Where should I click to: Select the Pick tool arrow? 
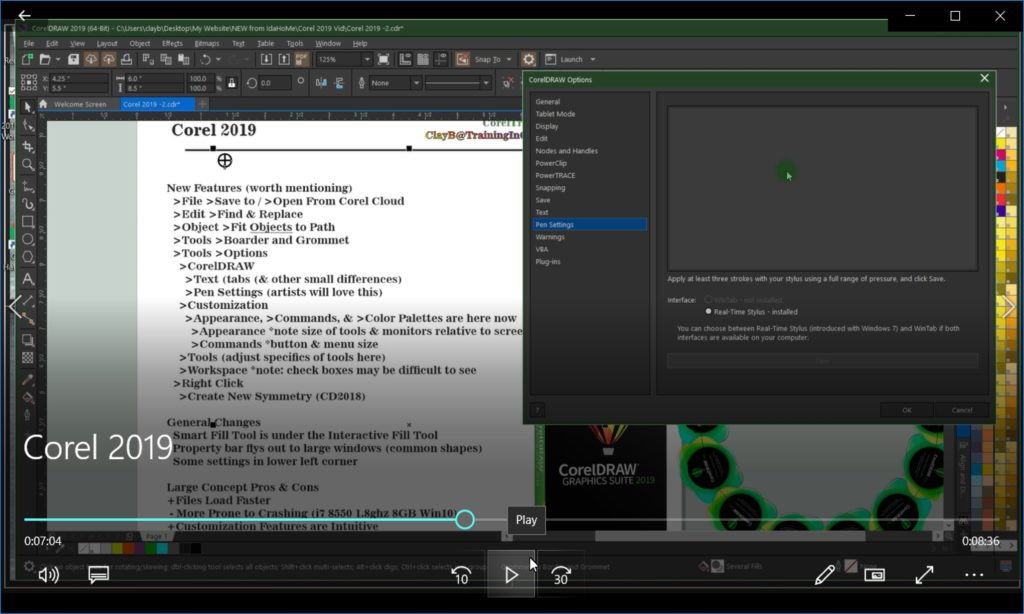[x=27, y=106]
